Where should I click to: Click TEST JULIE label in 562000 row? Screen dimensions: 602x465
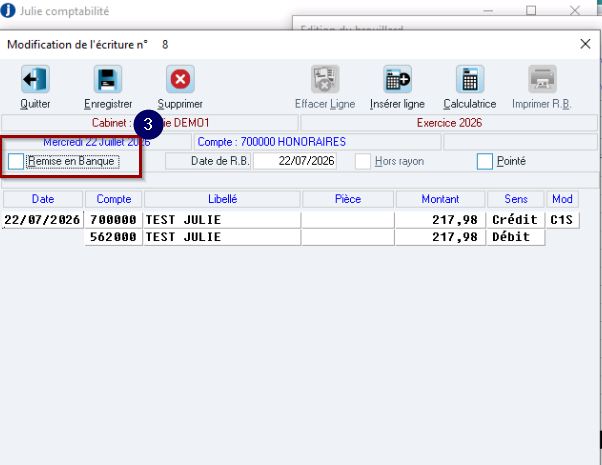[x=222, y=237]
